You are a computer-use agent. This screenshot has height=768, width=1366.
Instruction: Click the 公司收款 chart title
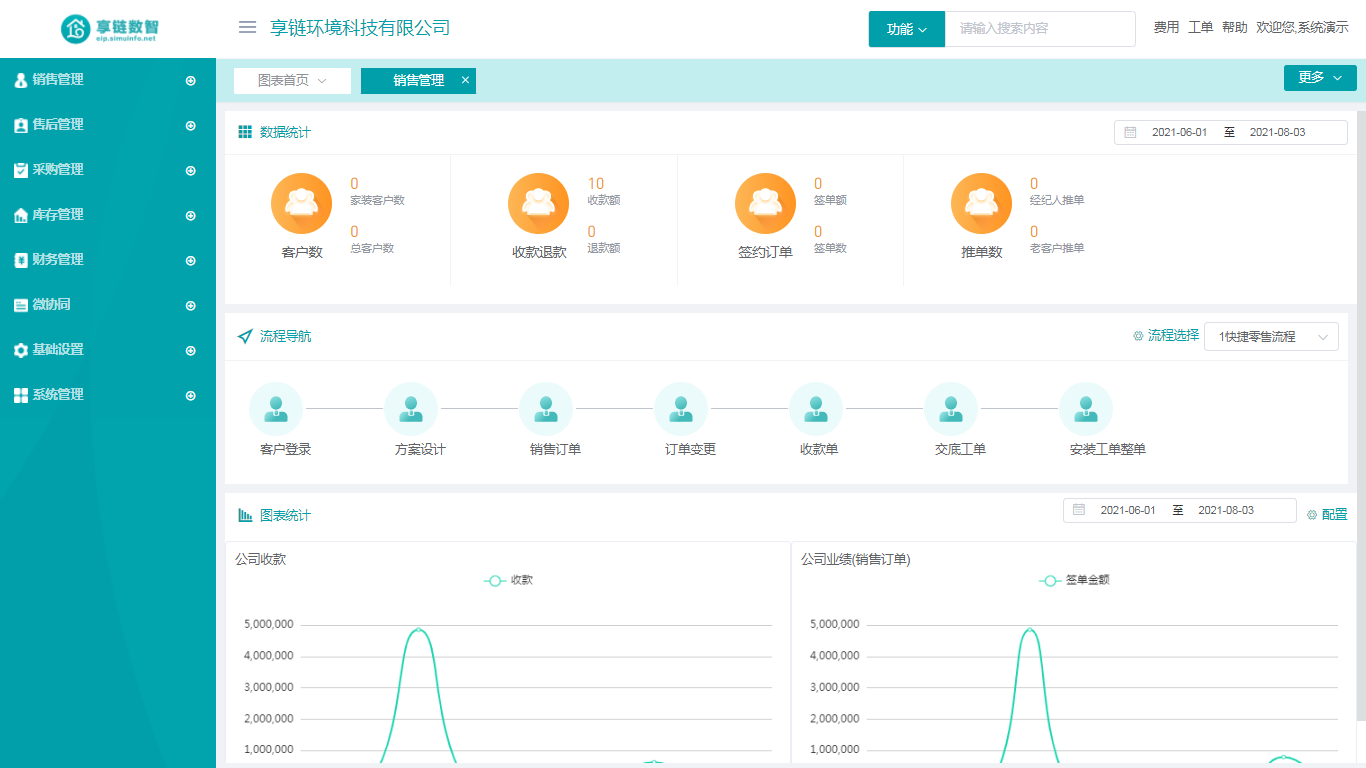(x=261, y=559)
